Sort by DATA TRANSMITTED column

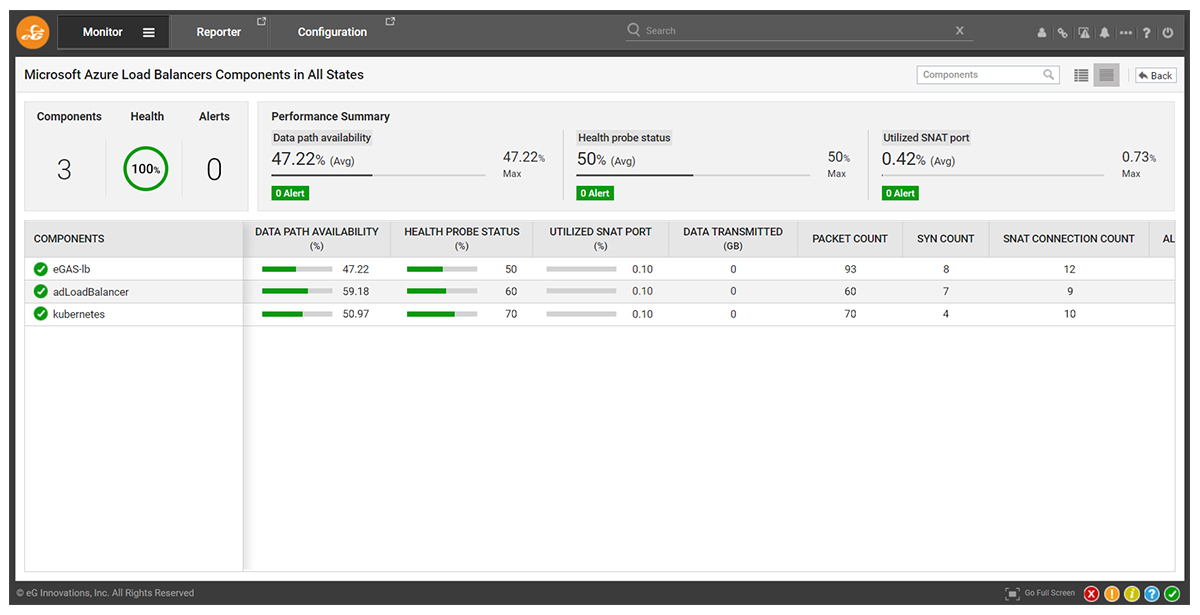click(733, 238)
